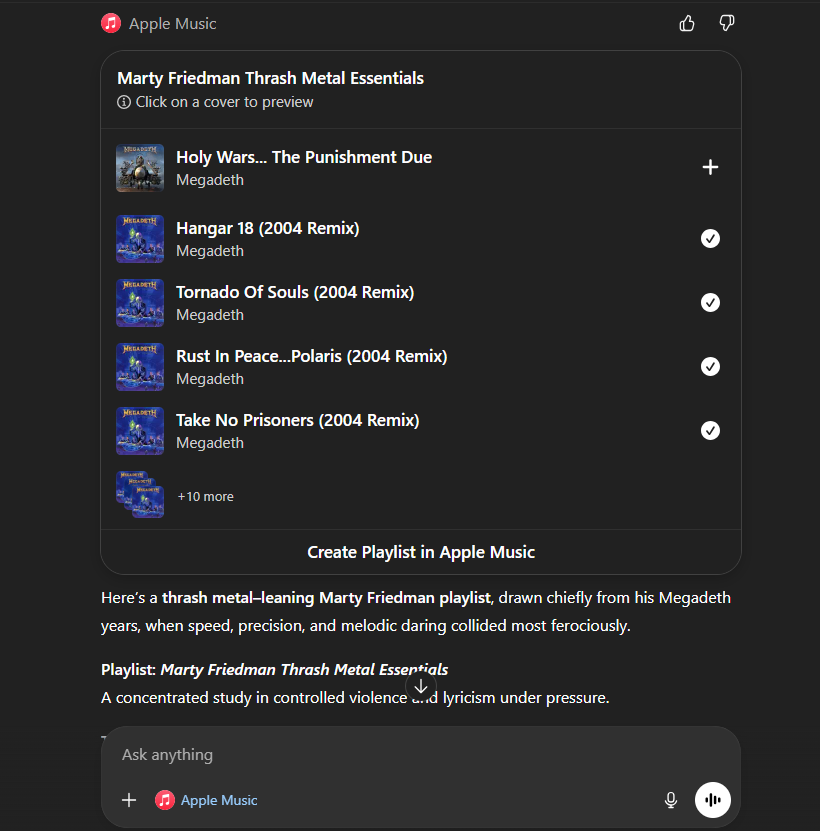Click the stacked album covers thumbnail
The height and width of the screenshot is (831, 820).
coord(140,494)
